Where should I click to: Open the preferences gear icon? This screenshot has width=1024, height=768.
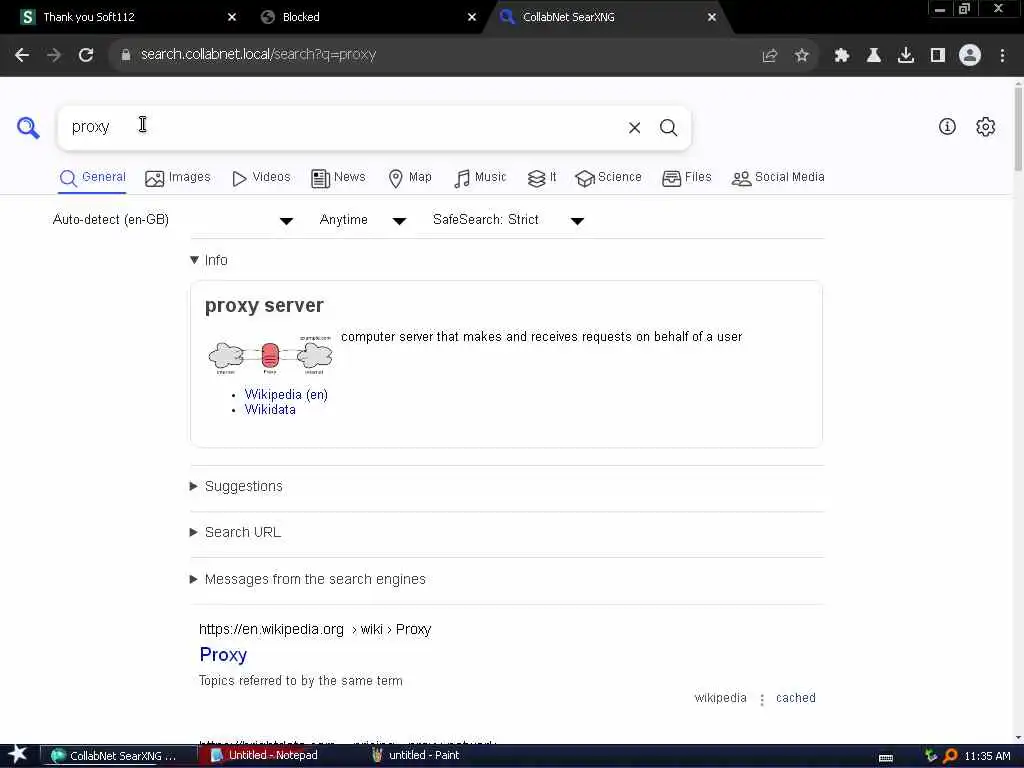pyautogui.click(x=985, y=127)
